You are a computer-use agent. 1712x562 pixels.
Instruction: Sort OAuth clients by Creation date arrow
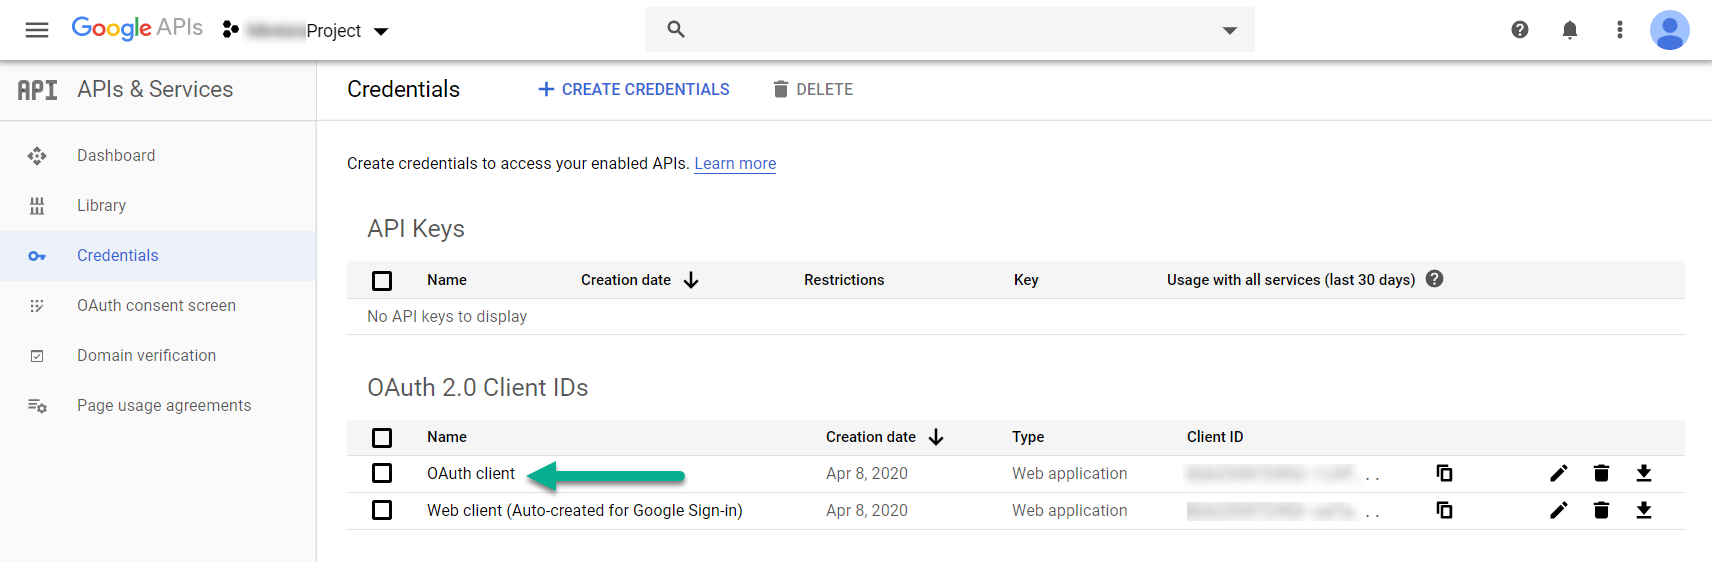936,437
